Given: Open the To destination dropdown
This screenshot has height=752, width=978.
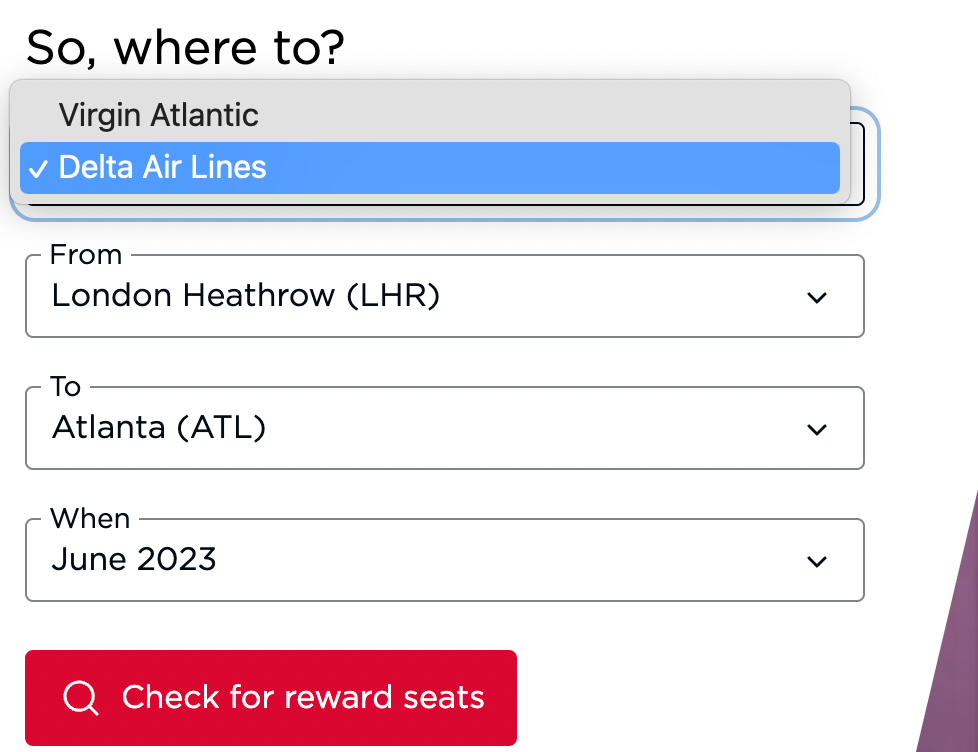Looking at the screenshot, I should (x=445, y=428).
